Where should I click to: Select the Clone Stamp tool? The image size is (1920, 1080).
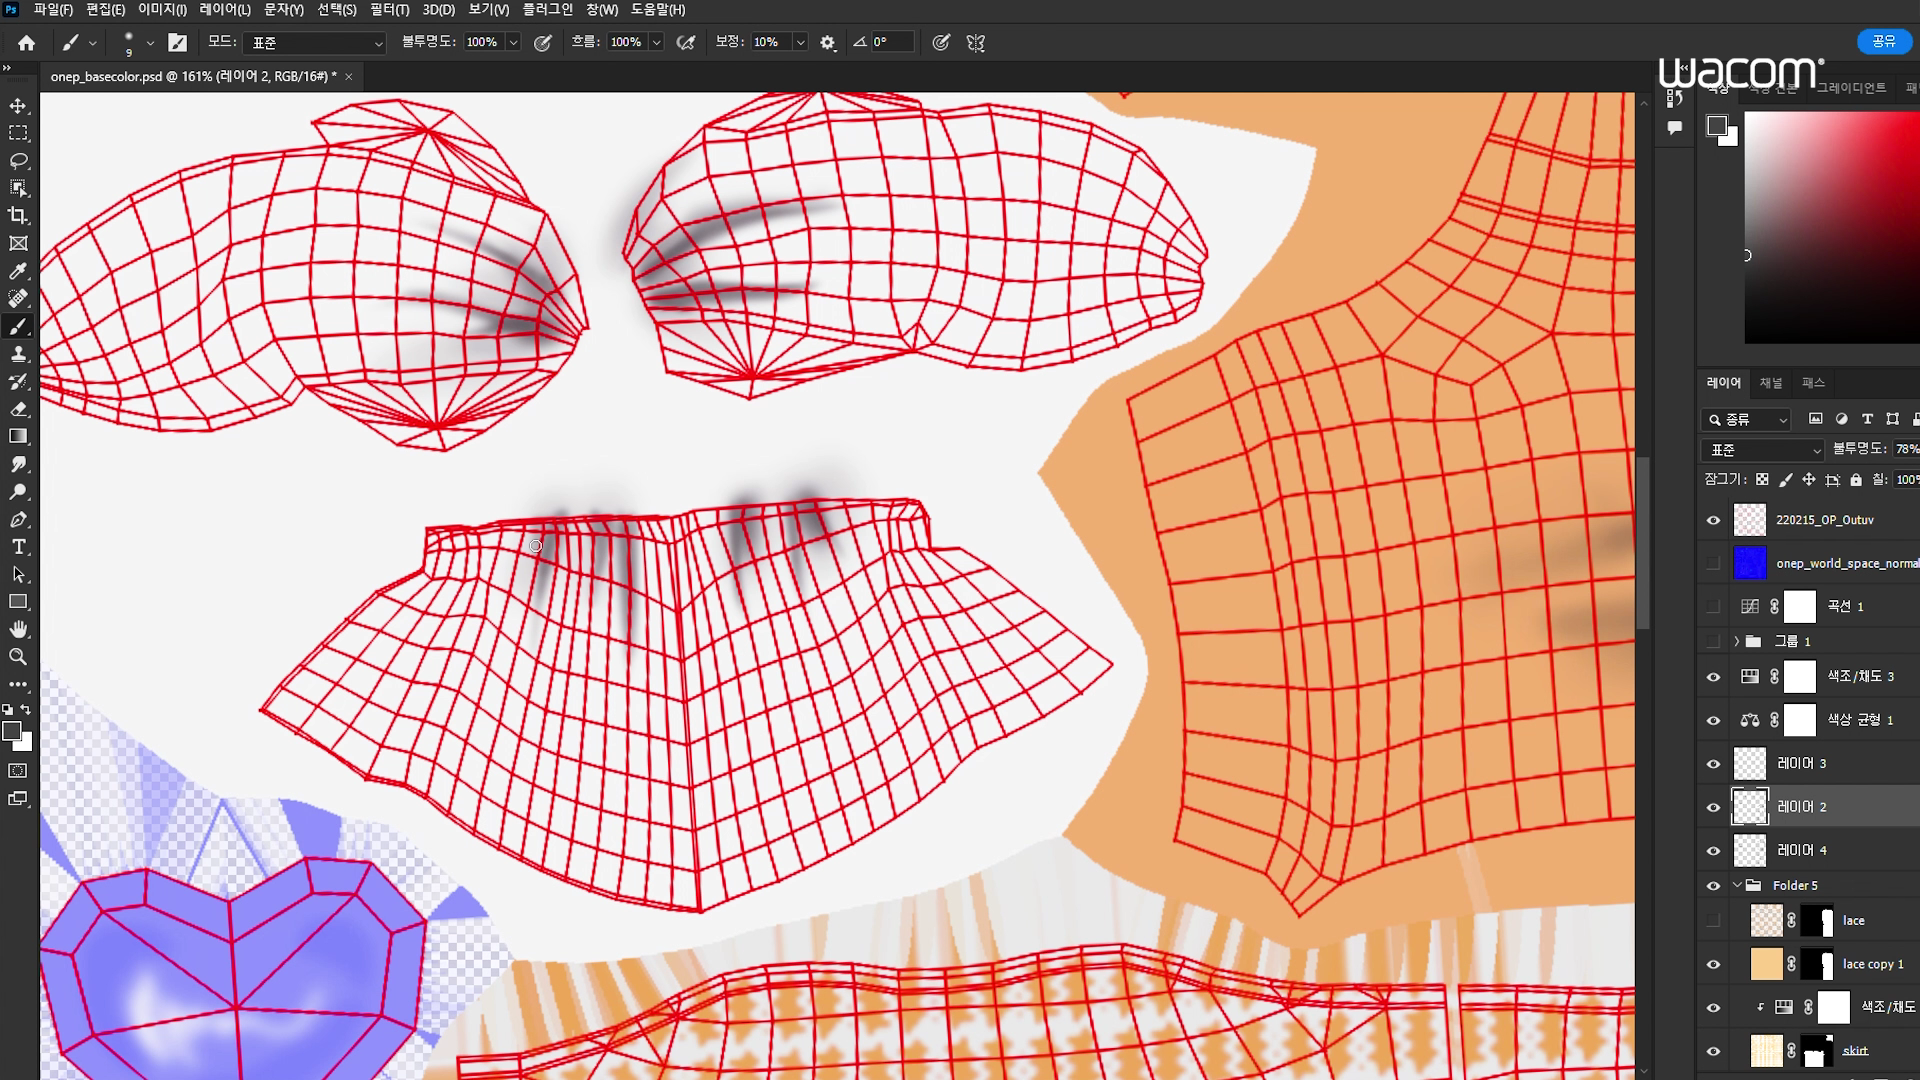[18, 354]
